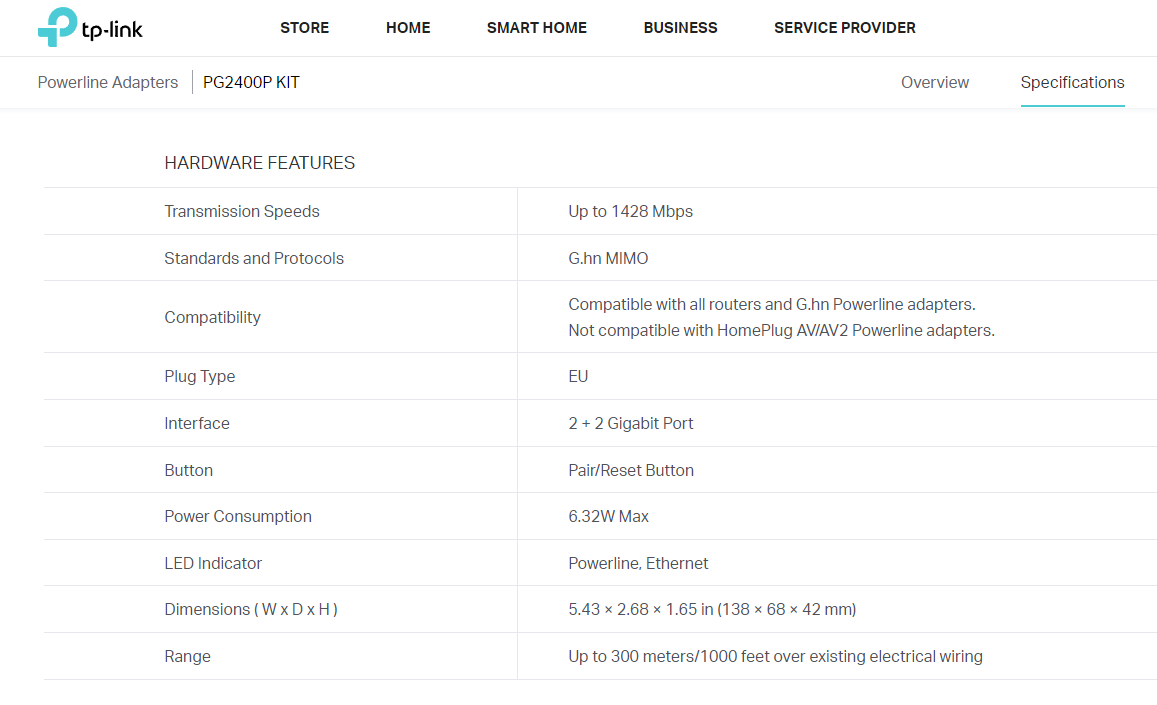Open the SMART HOME section

click(536, 28)
